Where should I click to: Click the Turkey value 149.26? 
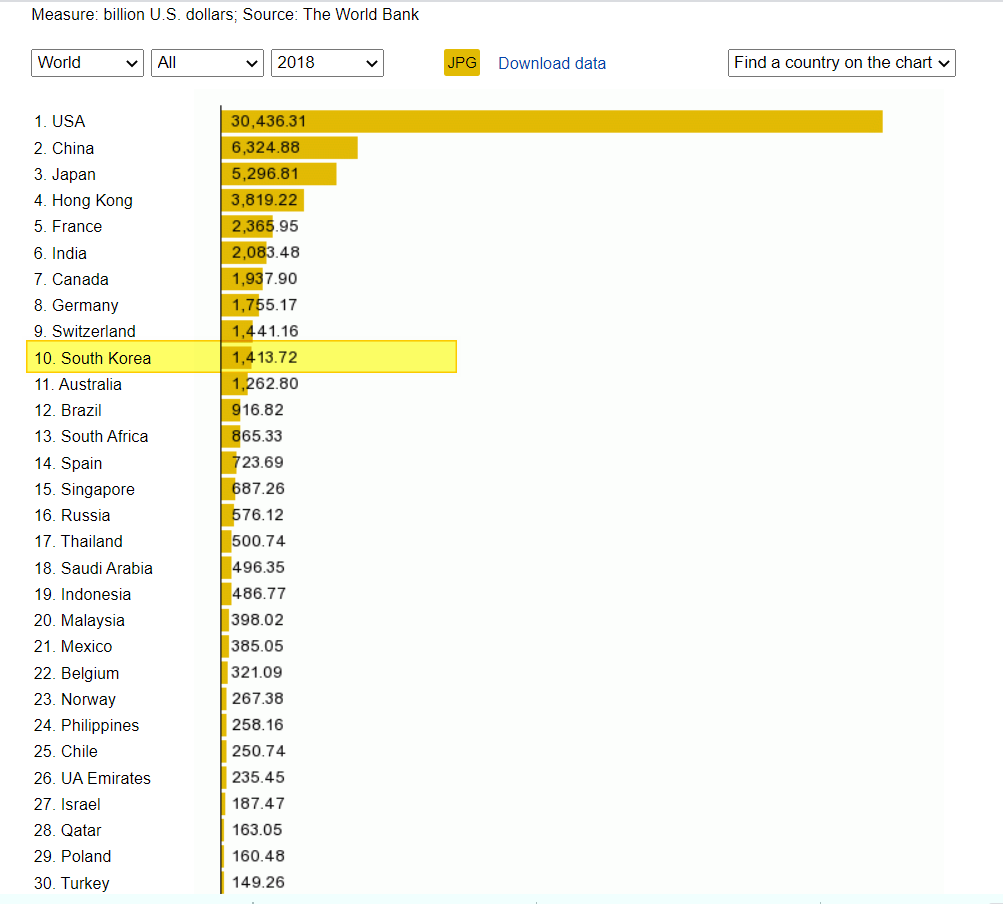click(x=258, y=882)
